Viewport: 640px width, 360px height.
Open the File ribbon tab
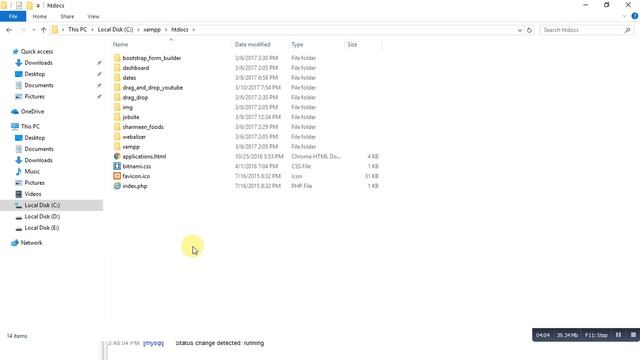pyautogui.click(x=13, y=16)
